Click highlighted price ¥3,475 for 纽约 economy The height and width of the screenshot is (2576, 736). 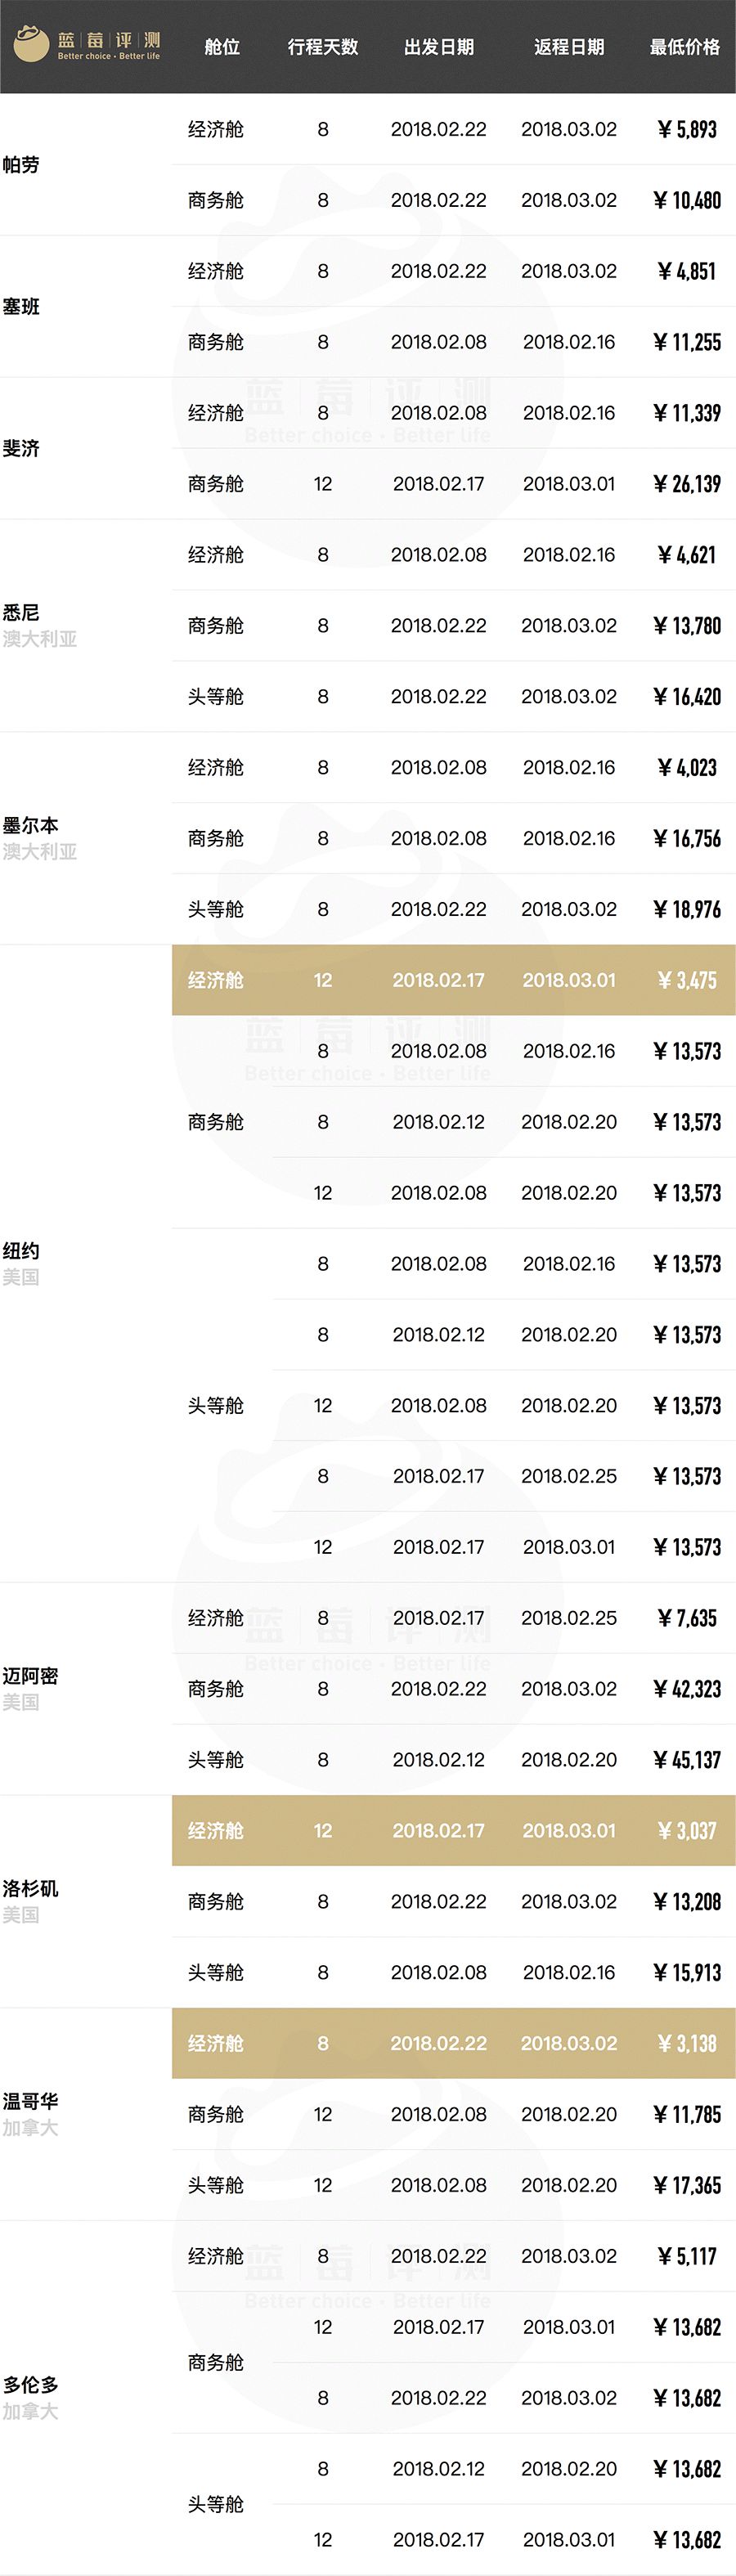pos(687,981)
